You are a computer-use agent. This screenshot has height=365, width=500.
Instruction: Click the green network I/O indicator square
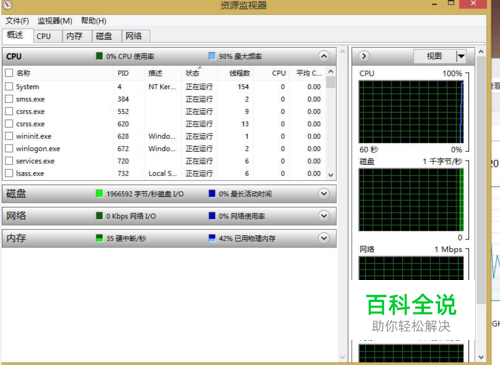point(99,216)
